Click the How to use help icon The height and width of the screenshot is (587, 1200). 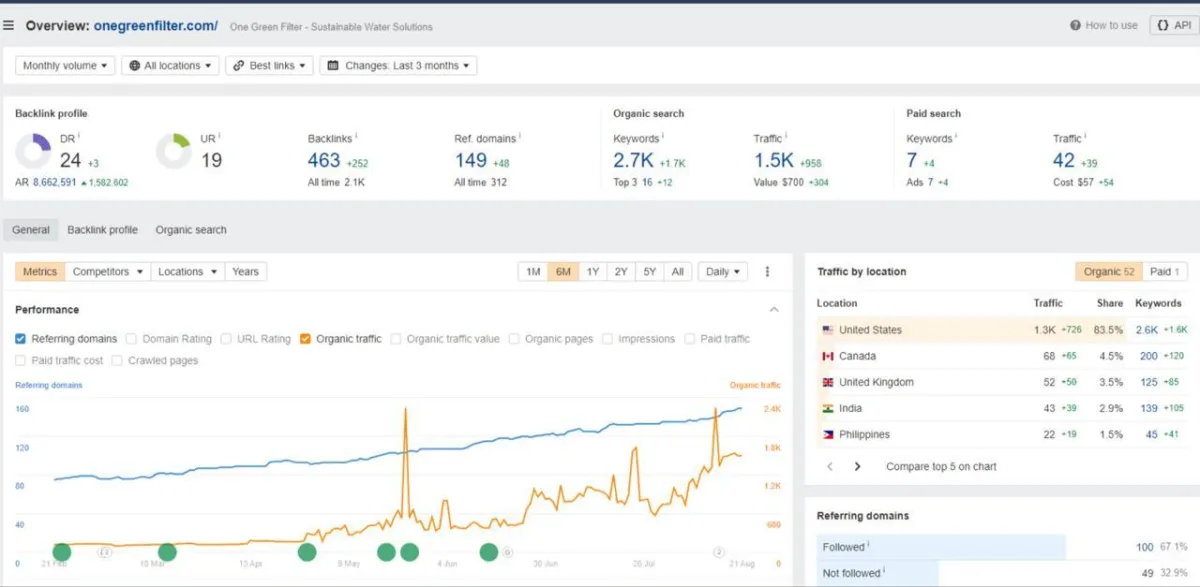(x=1075, y=26)
